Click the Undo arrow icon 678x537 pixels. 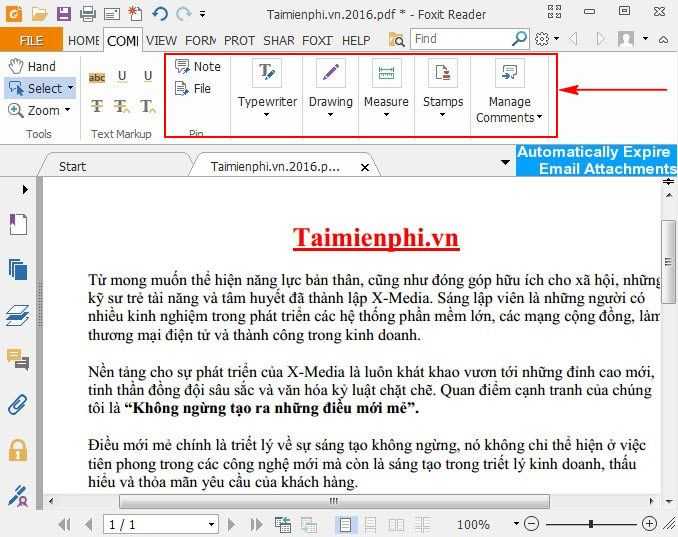[x=160, y=14]
